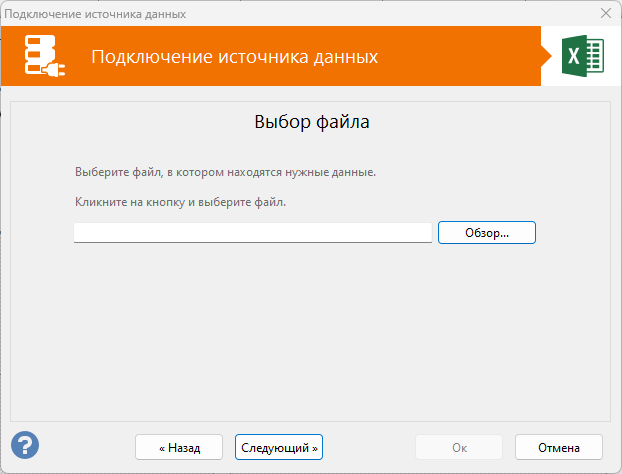The width and height of the screenshot is (622, 474).
Task: Click the Кликните на кнопку hint text
Action: pos(180,202)
